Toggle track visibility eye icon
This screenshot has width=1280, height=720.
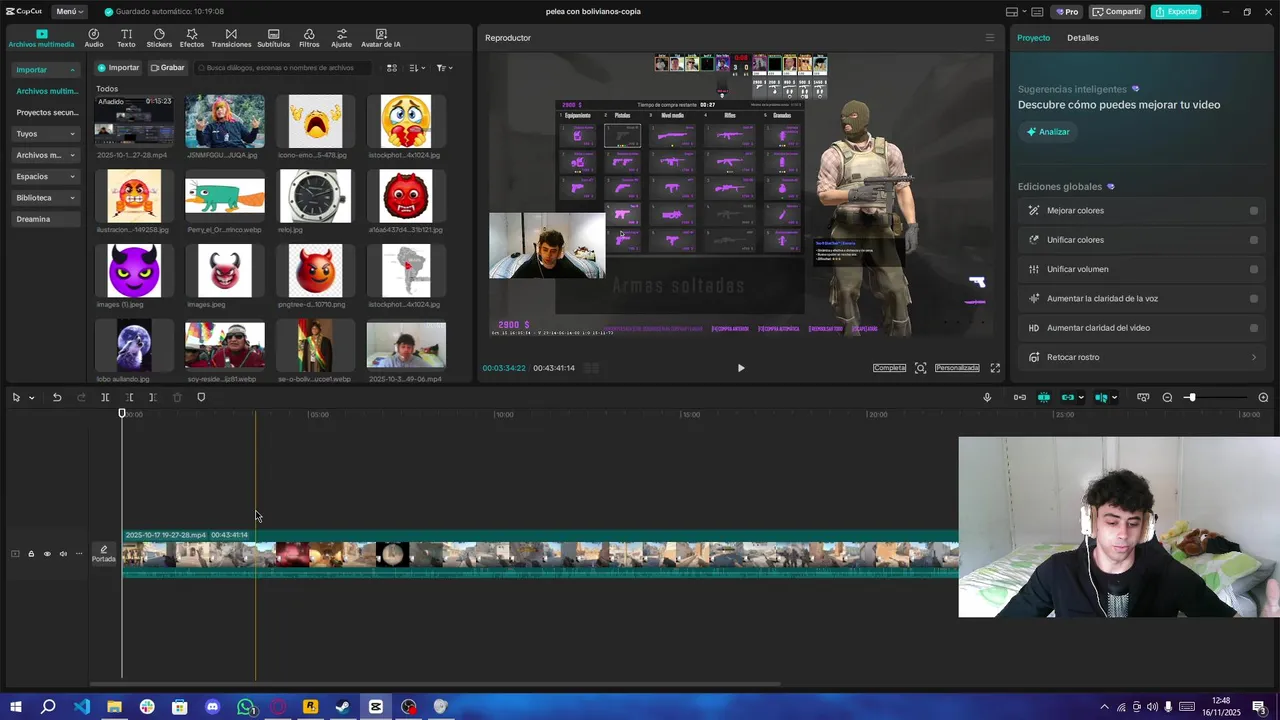(47, 554)
